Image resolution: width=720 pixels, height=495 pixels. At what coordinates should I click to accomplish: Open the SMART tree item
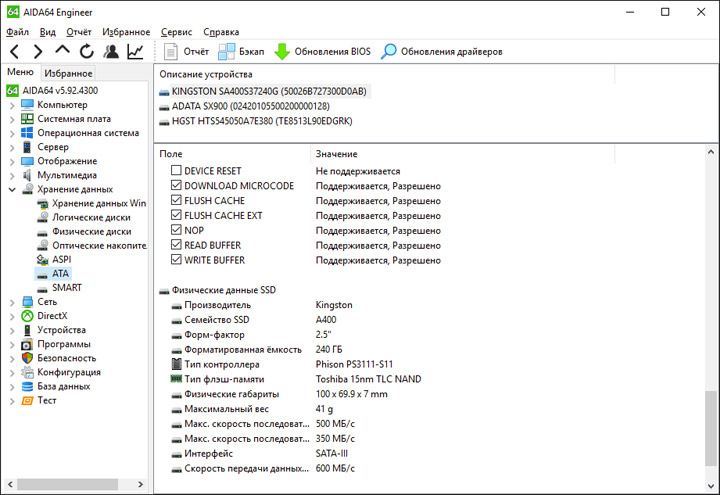pyautogui.click(x=67, y=288)
